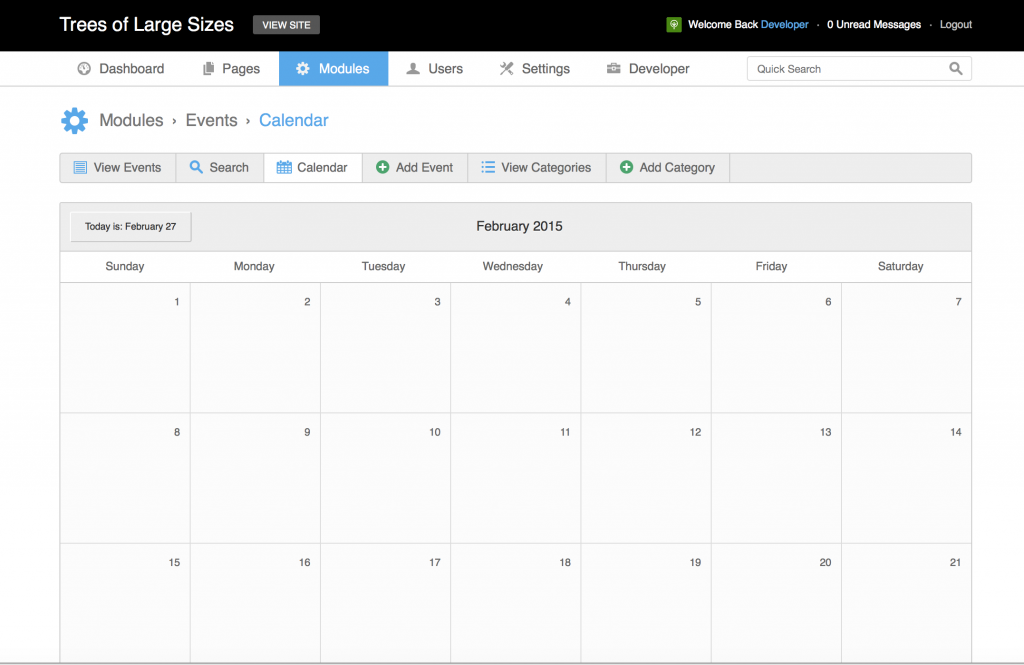Open the Settings tab
Screen dimensions: 1024x665
click(534, 69)
